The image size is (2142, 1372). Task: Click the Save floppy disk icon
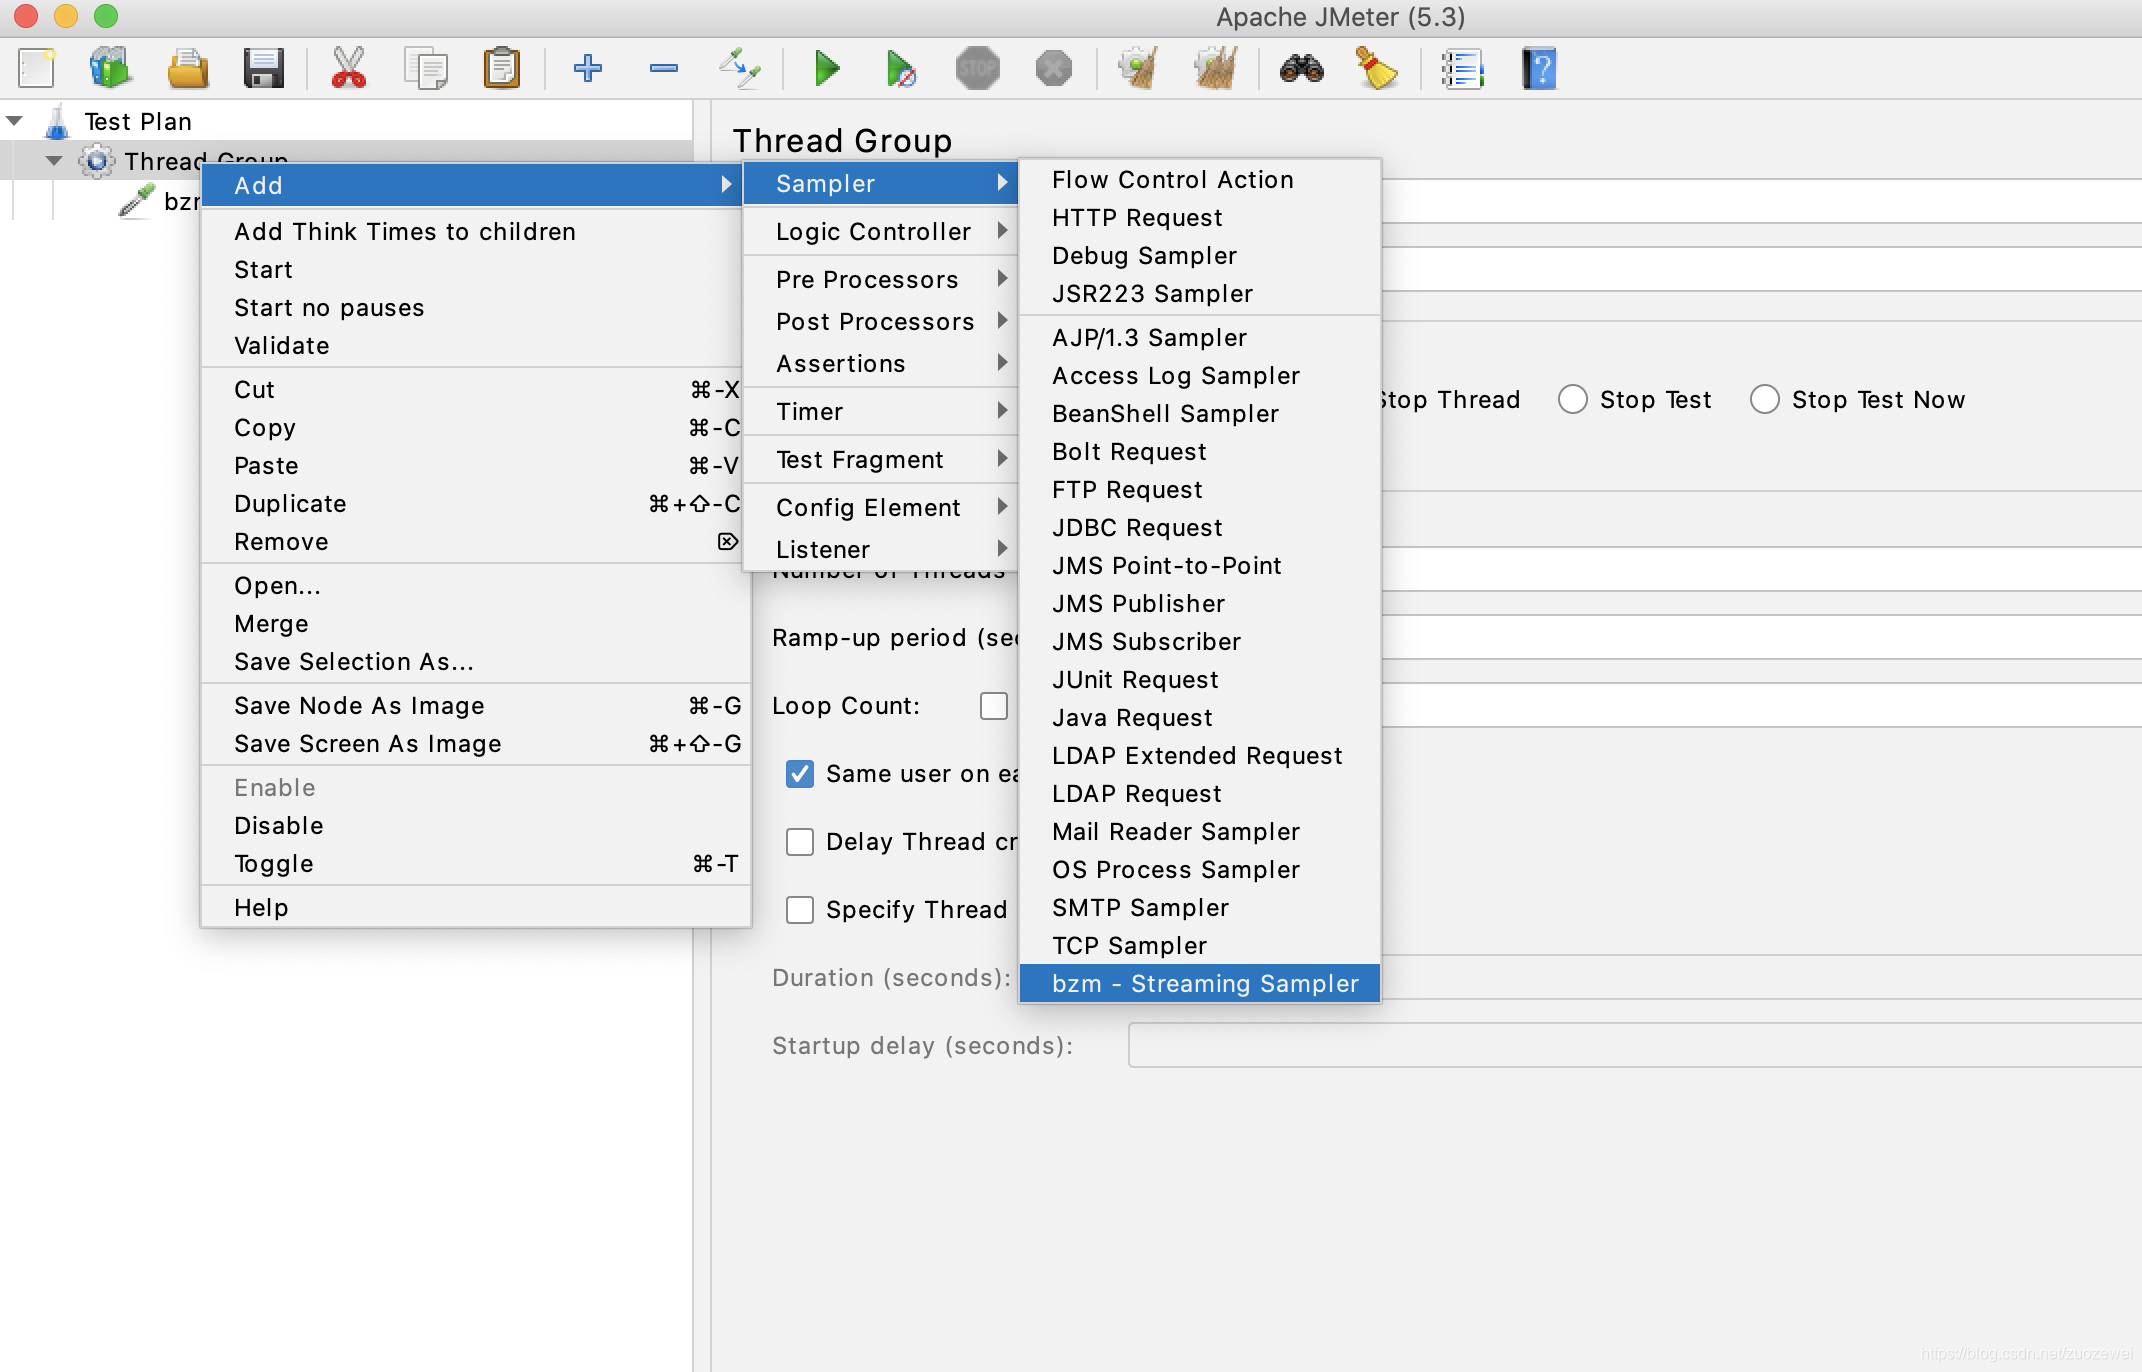click(263, 69)
